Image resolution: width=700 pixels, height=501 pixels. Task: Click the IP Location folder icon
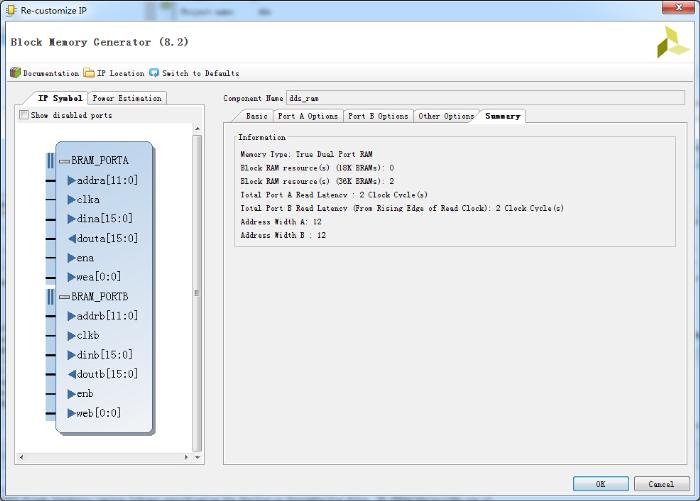pyautogui.click(x=89, y=73)
